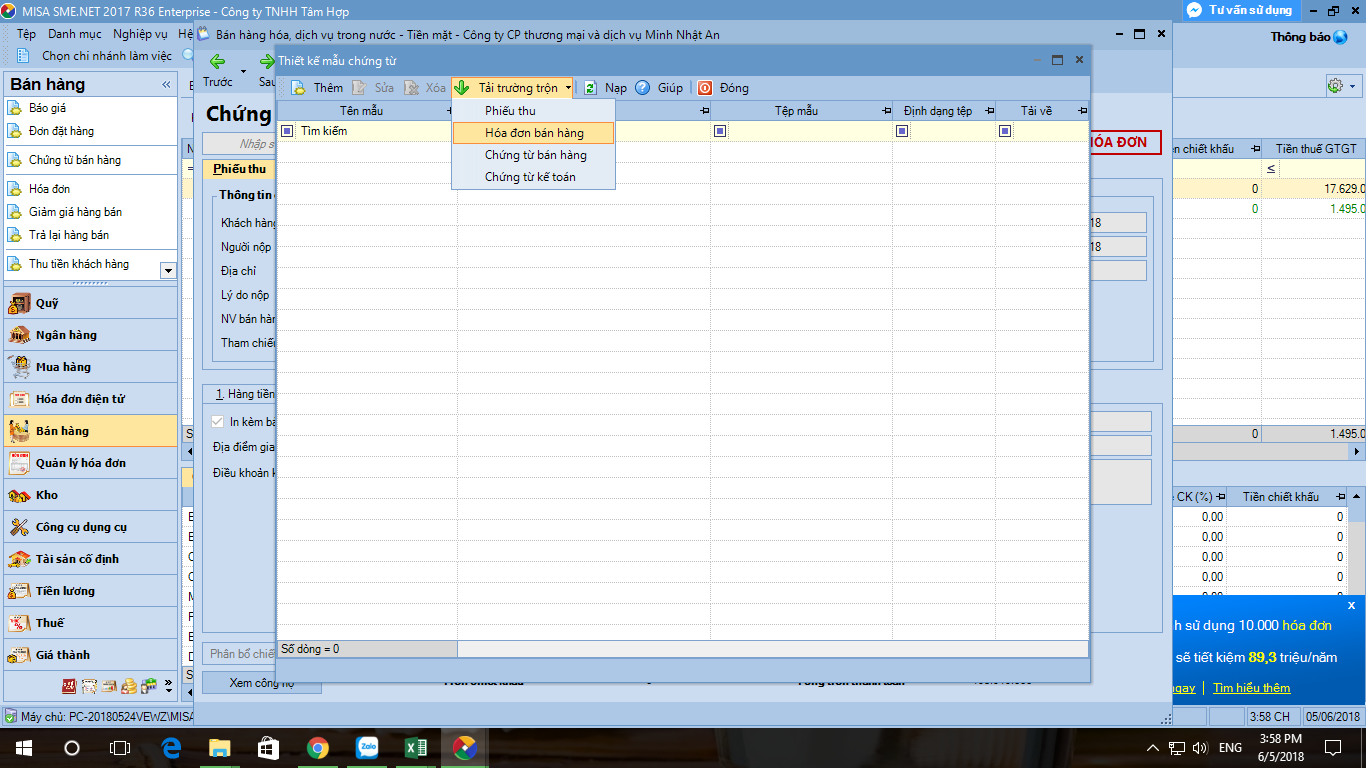The image size is (1366, 768).
Task: Click Chọn chi nhánh làm việc
Action: [107, 56]
